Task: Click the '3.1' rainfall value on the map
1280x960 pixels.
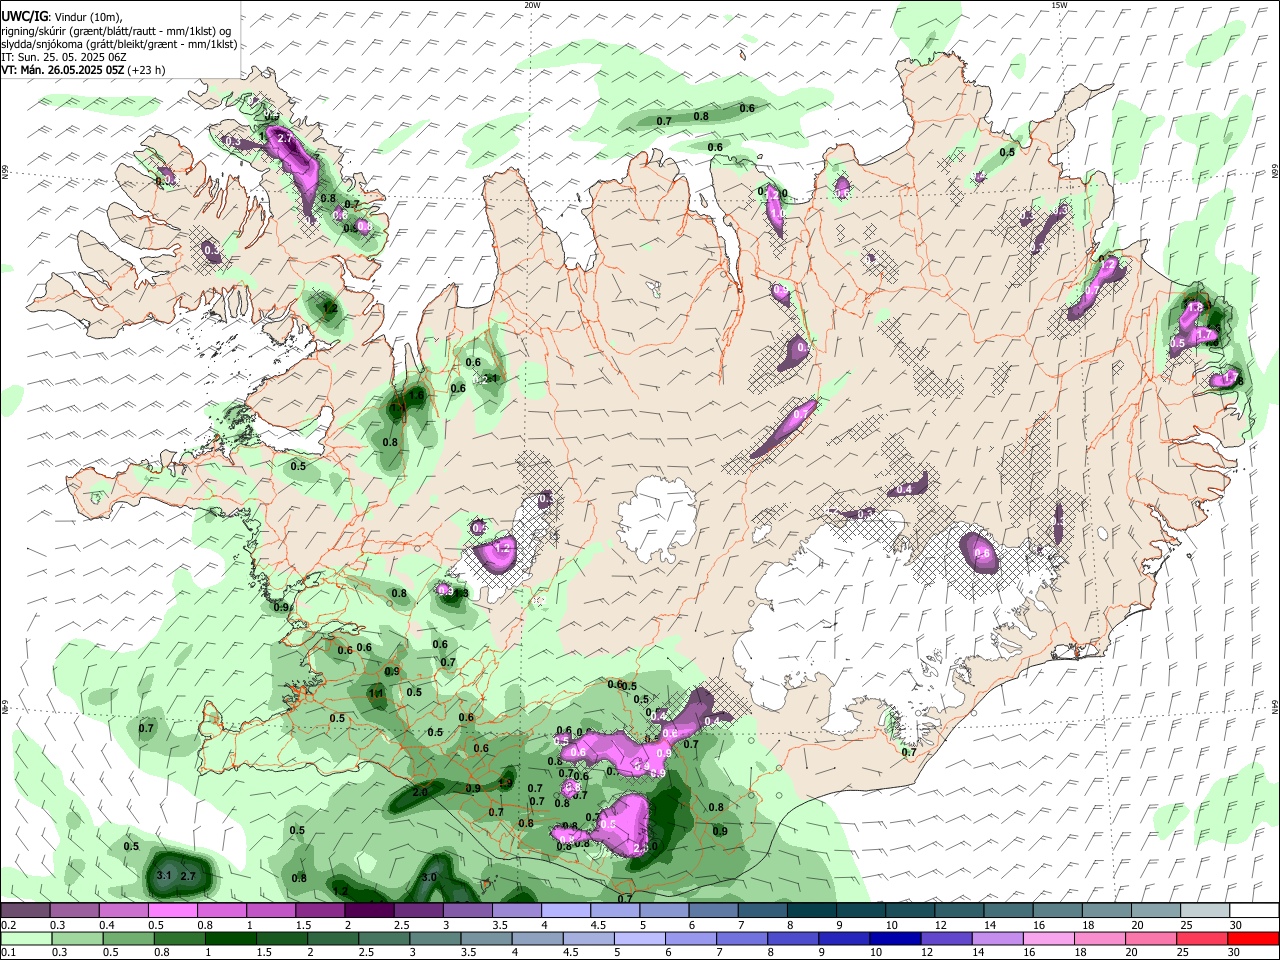Action: pos(165,876)
